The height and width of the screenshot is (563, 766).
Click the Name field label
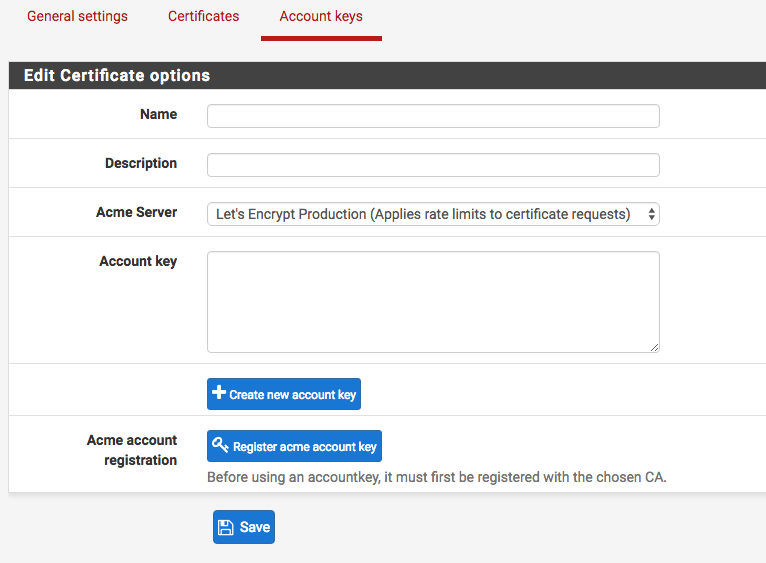158,114
